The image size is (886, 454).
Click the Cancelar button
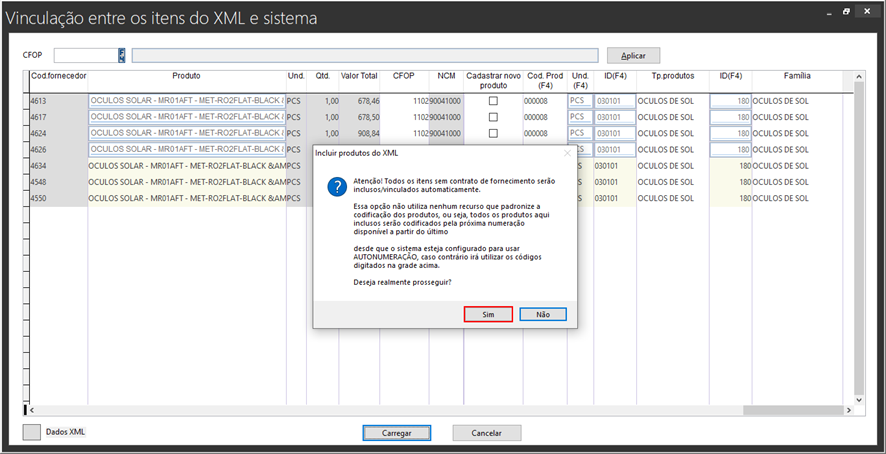486,433
